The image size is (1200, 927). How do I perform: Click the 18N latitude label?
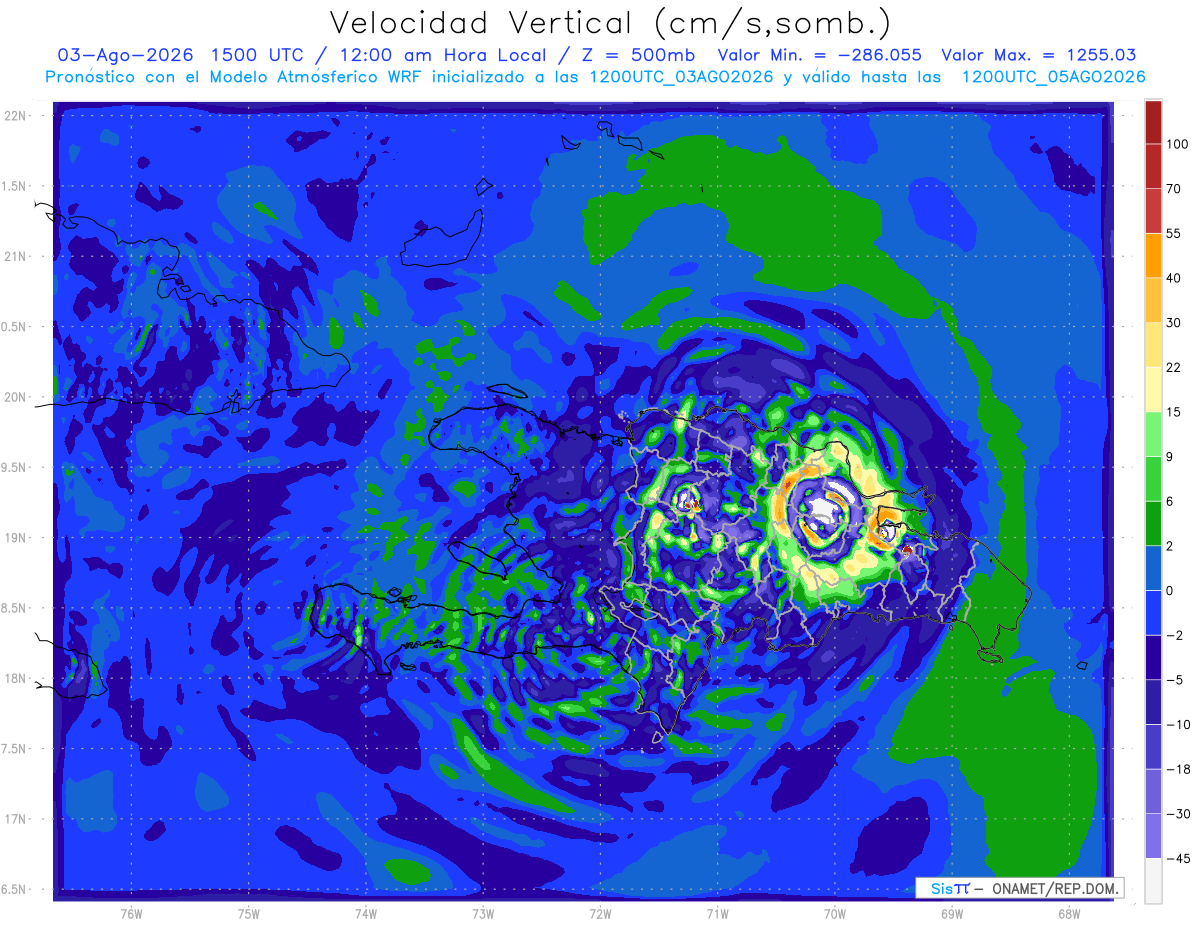coord(16,678)
